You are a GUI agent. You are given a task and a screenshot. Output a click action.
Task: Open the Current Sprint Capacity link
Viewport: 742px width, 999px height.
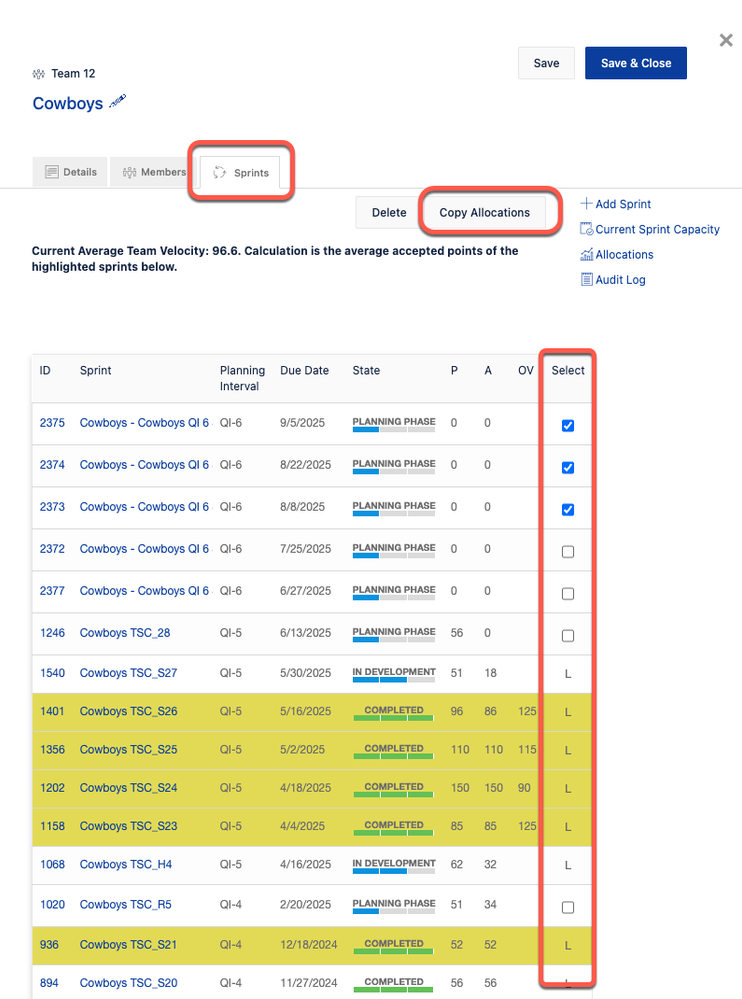pos(657,229)
